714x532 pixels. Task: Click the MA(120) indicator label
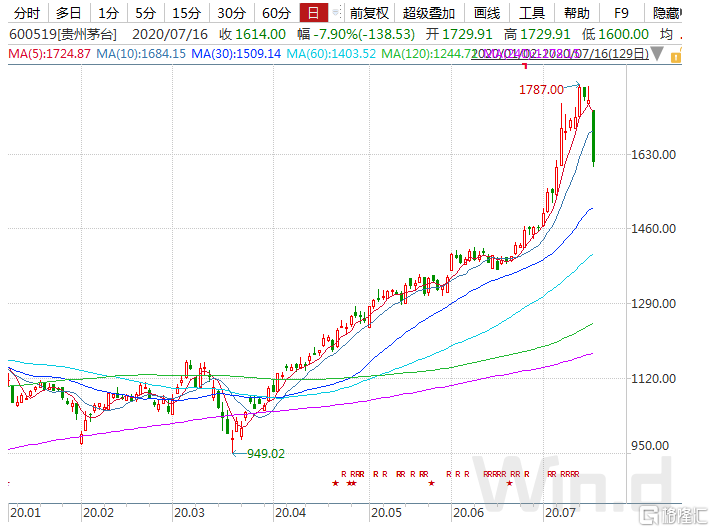(426, 54)
